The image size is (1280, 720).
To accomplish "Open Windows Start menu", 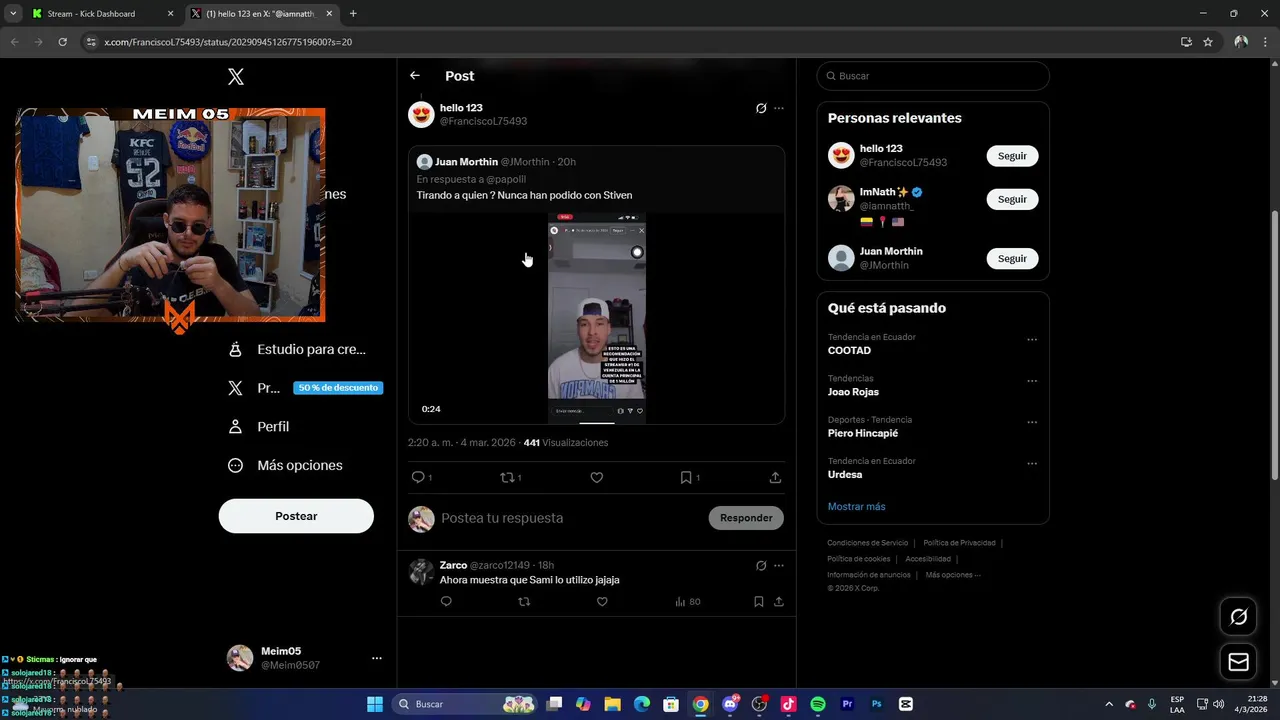I will pos(375,704).
